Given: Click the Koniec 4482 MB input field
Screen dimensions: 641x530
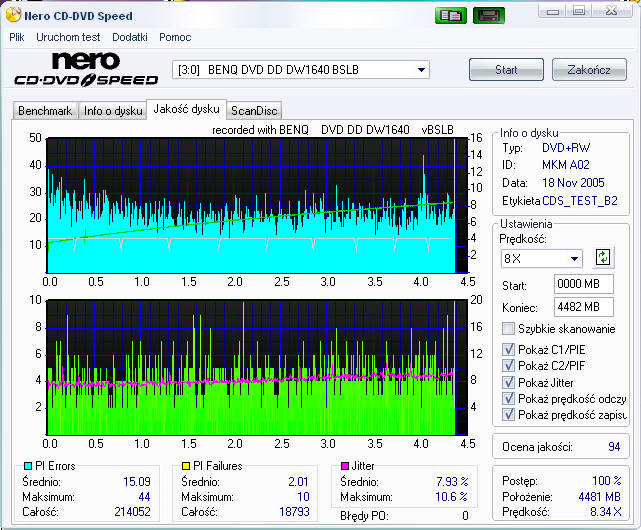Looking at the screenshot, I should pos(584,307).
